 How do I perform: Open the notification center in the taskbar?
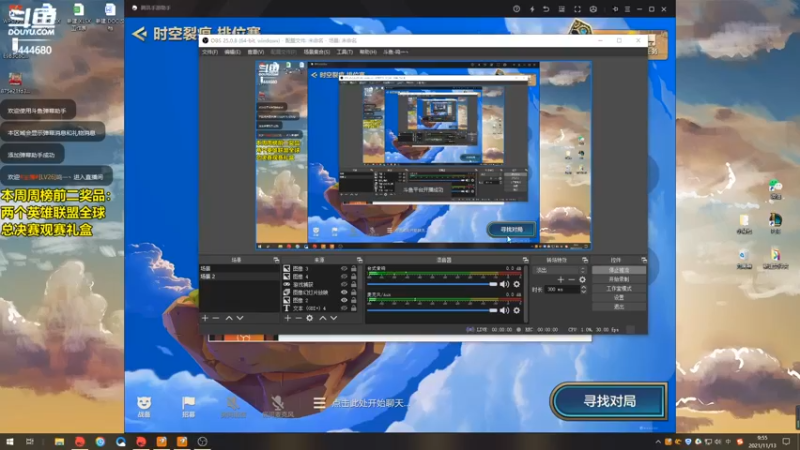[x=786, y=442]
